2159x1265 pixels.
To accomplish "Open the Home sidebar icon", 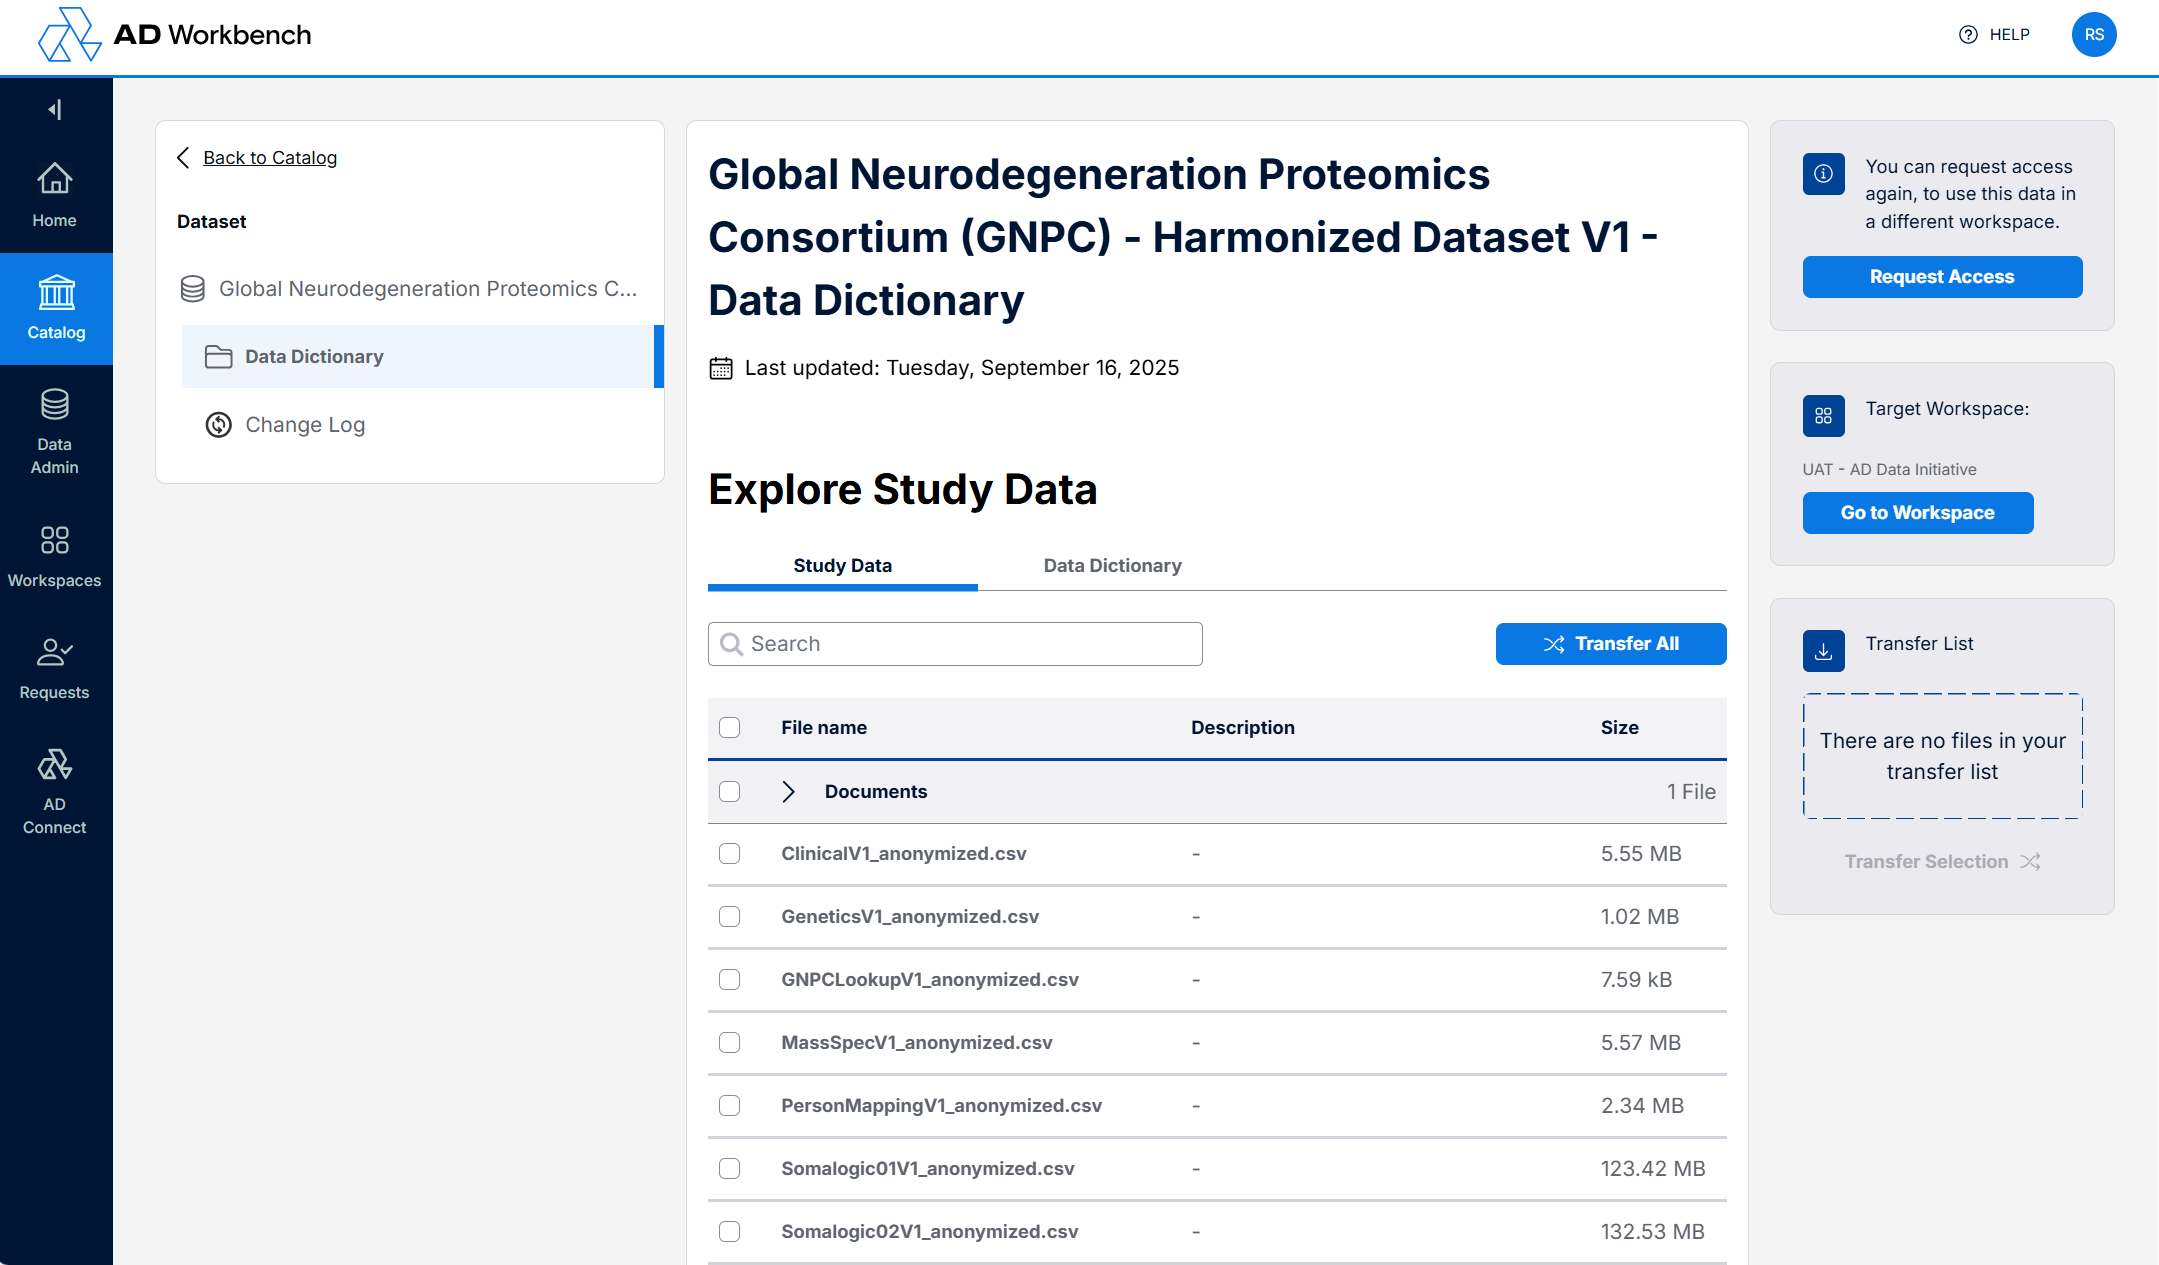I will click(x=55, y=180).
